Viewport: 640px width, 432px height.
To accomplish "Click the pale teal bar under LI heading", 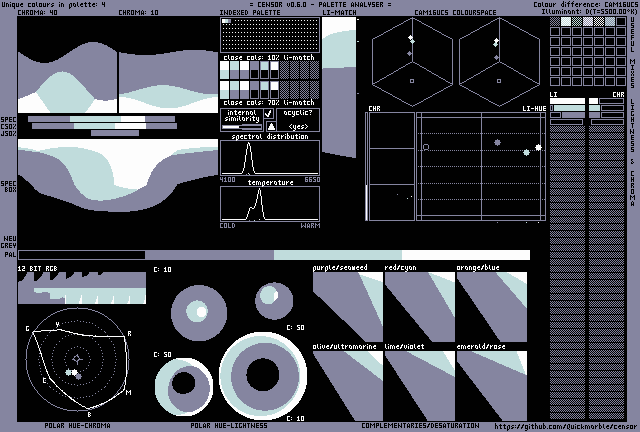I will (567, 108).
